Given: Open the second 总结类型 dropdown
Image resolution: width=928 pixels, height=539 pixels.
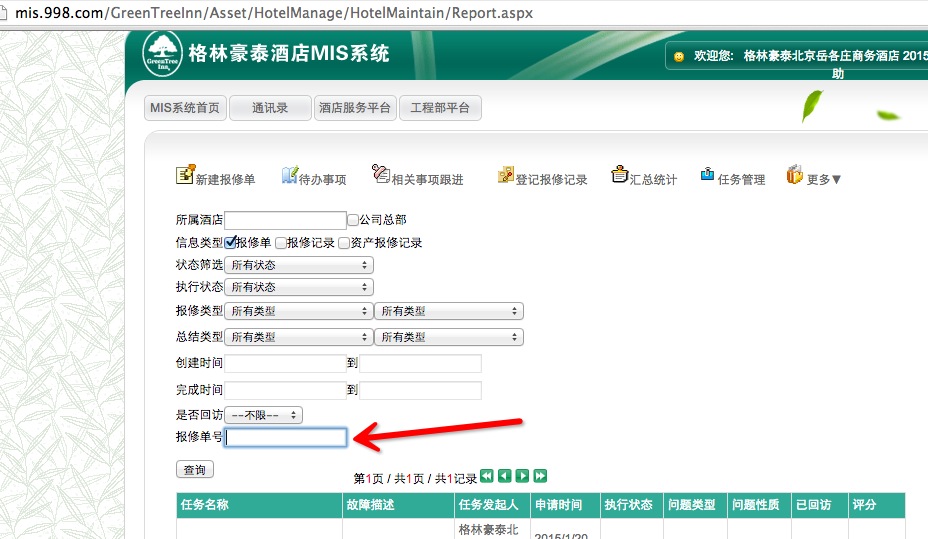Looking at the screenshot, I should (449, 337).
